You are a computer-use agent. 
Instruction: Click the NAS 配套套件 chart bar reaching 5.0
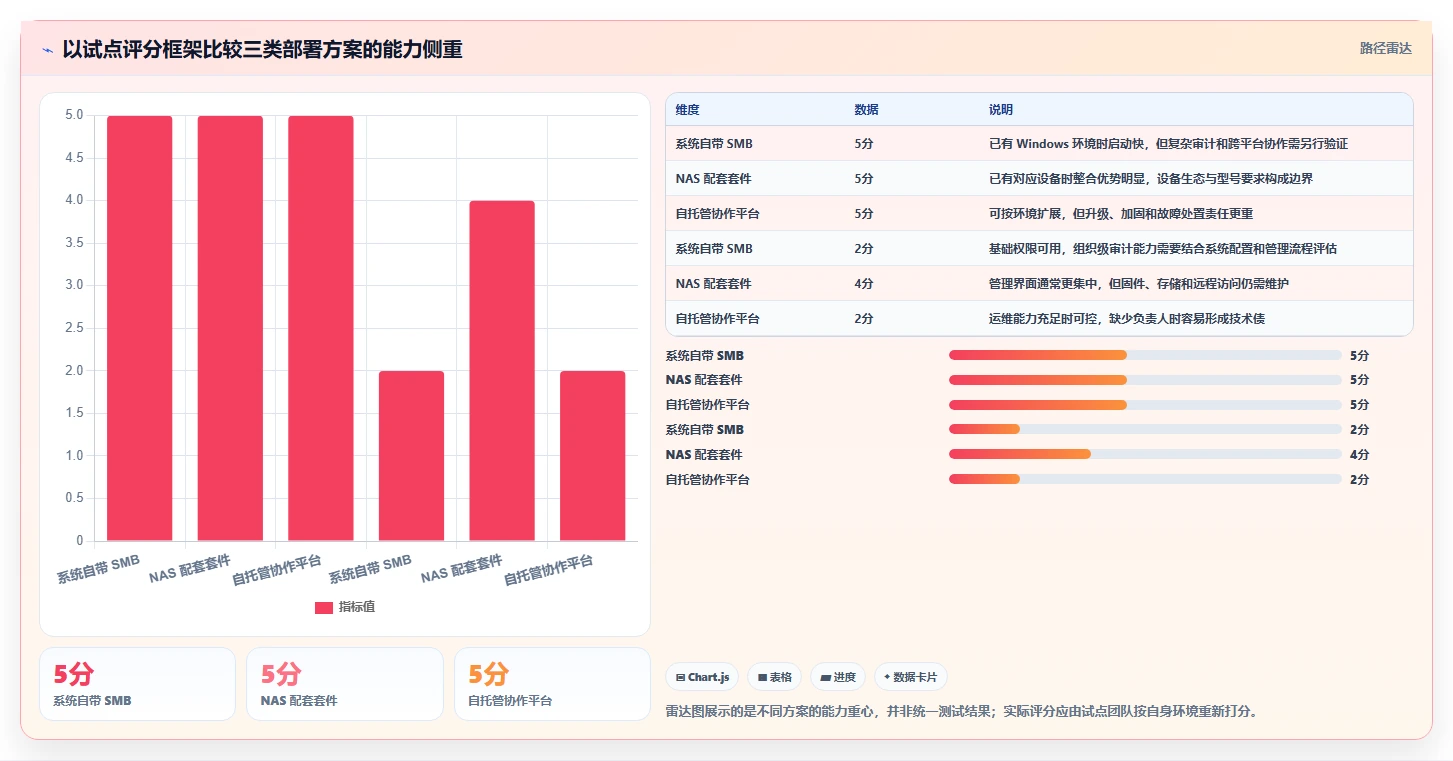230,328
